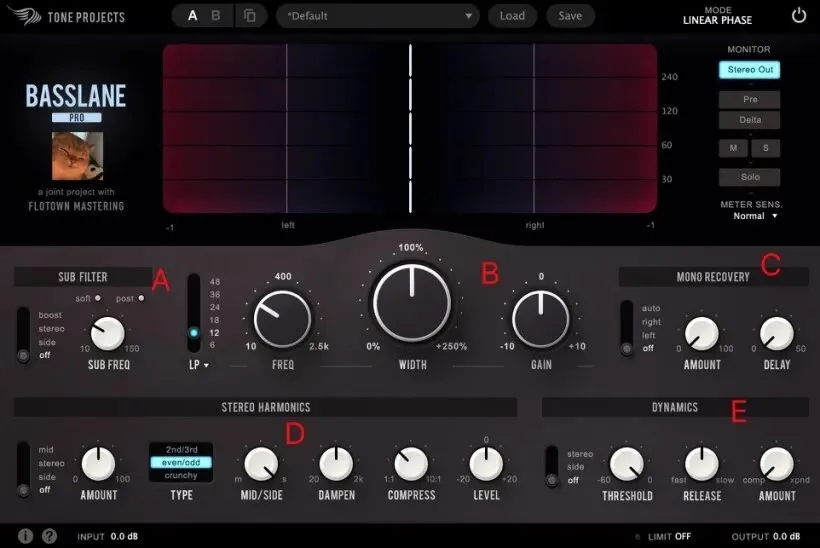The width and height of the screenshot is (820, 548).
Task: Set sub filter mode to side
Action: [x=47, y=342]
